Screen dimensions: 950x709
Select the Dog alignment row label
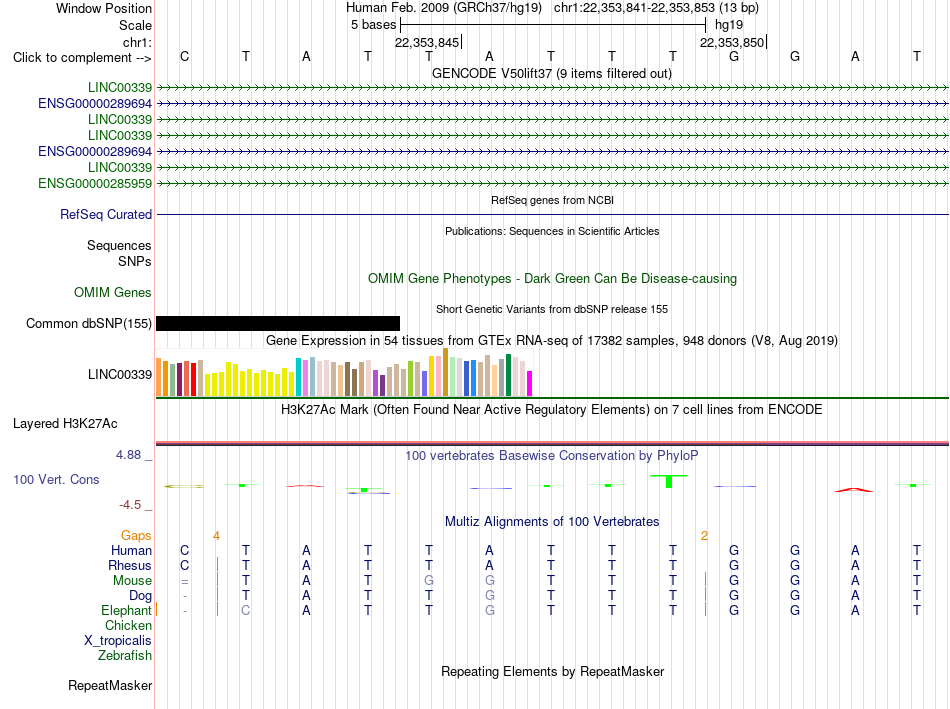tap(141, 596)
